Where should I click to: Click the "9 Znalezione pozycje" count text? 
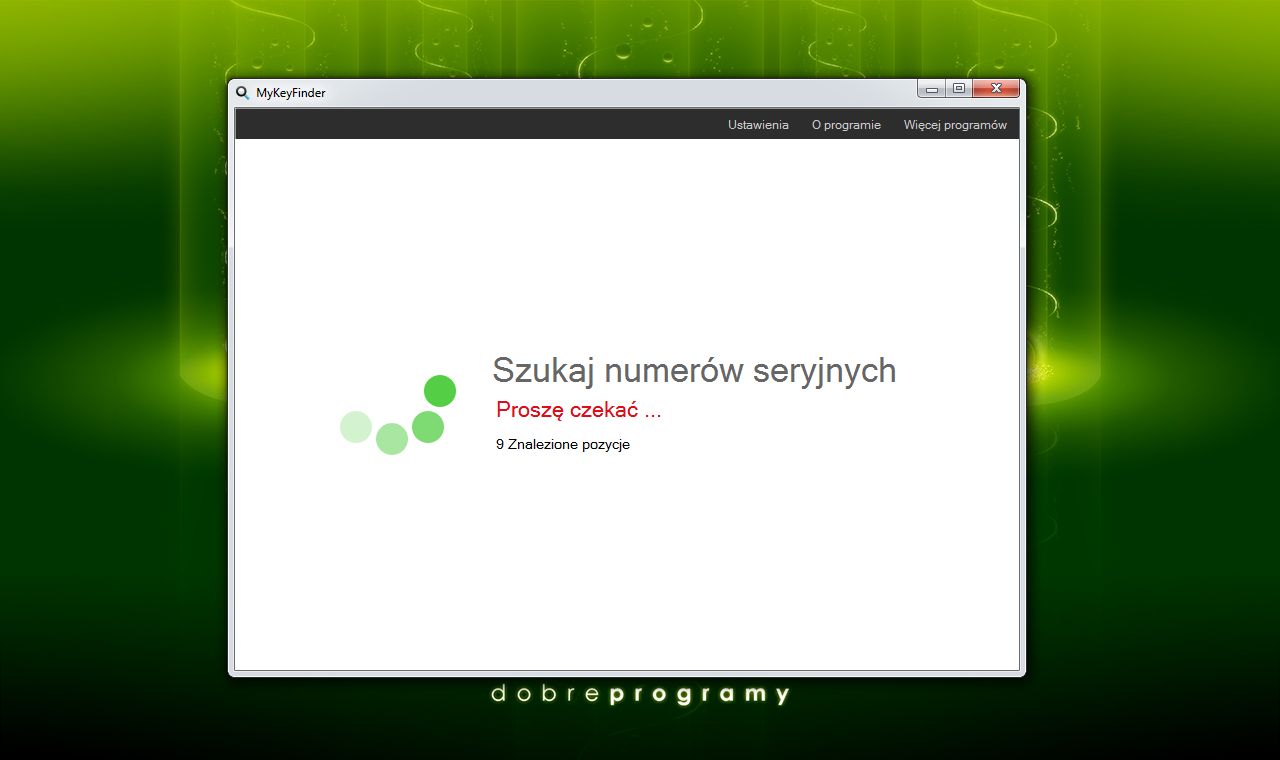click(563, 444)
